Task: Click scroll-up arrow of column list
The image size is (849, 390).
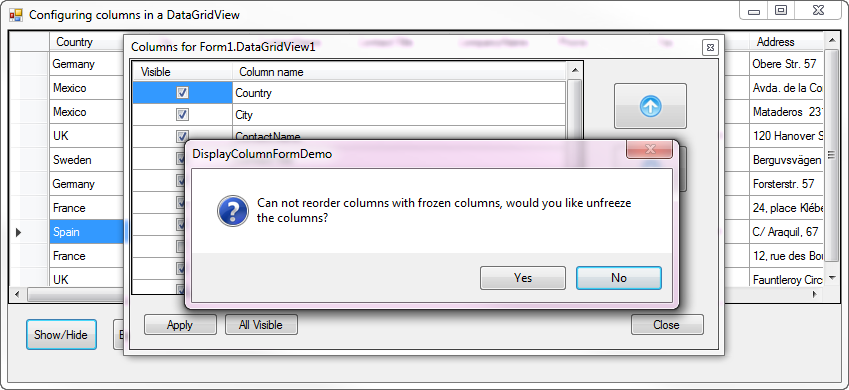Action: [574, 70]
